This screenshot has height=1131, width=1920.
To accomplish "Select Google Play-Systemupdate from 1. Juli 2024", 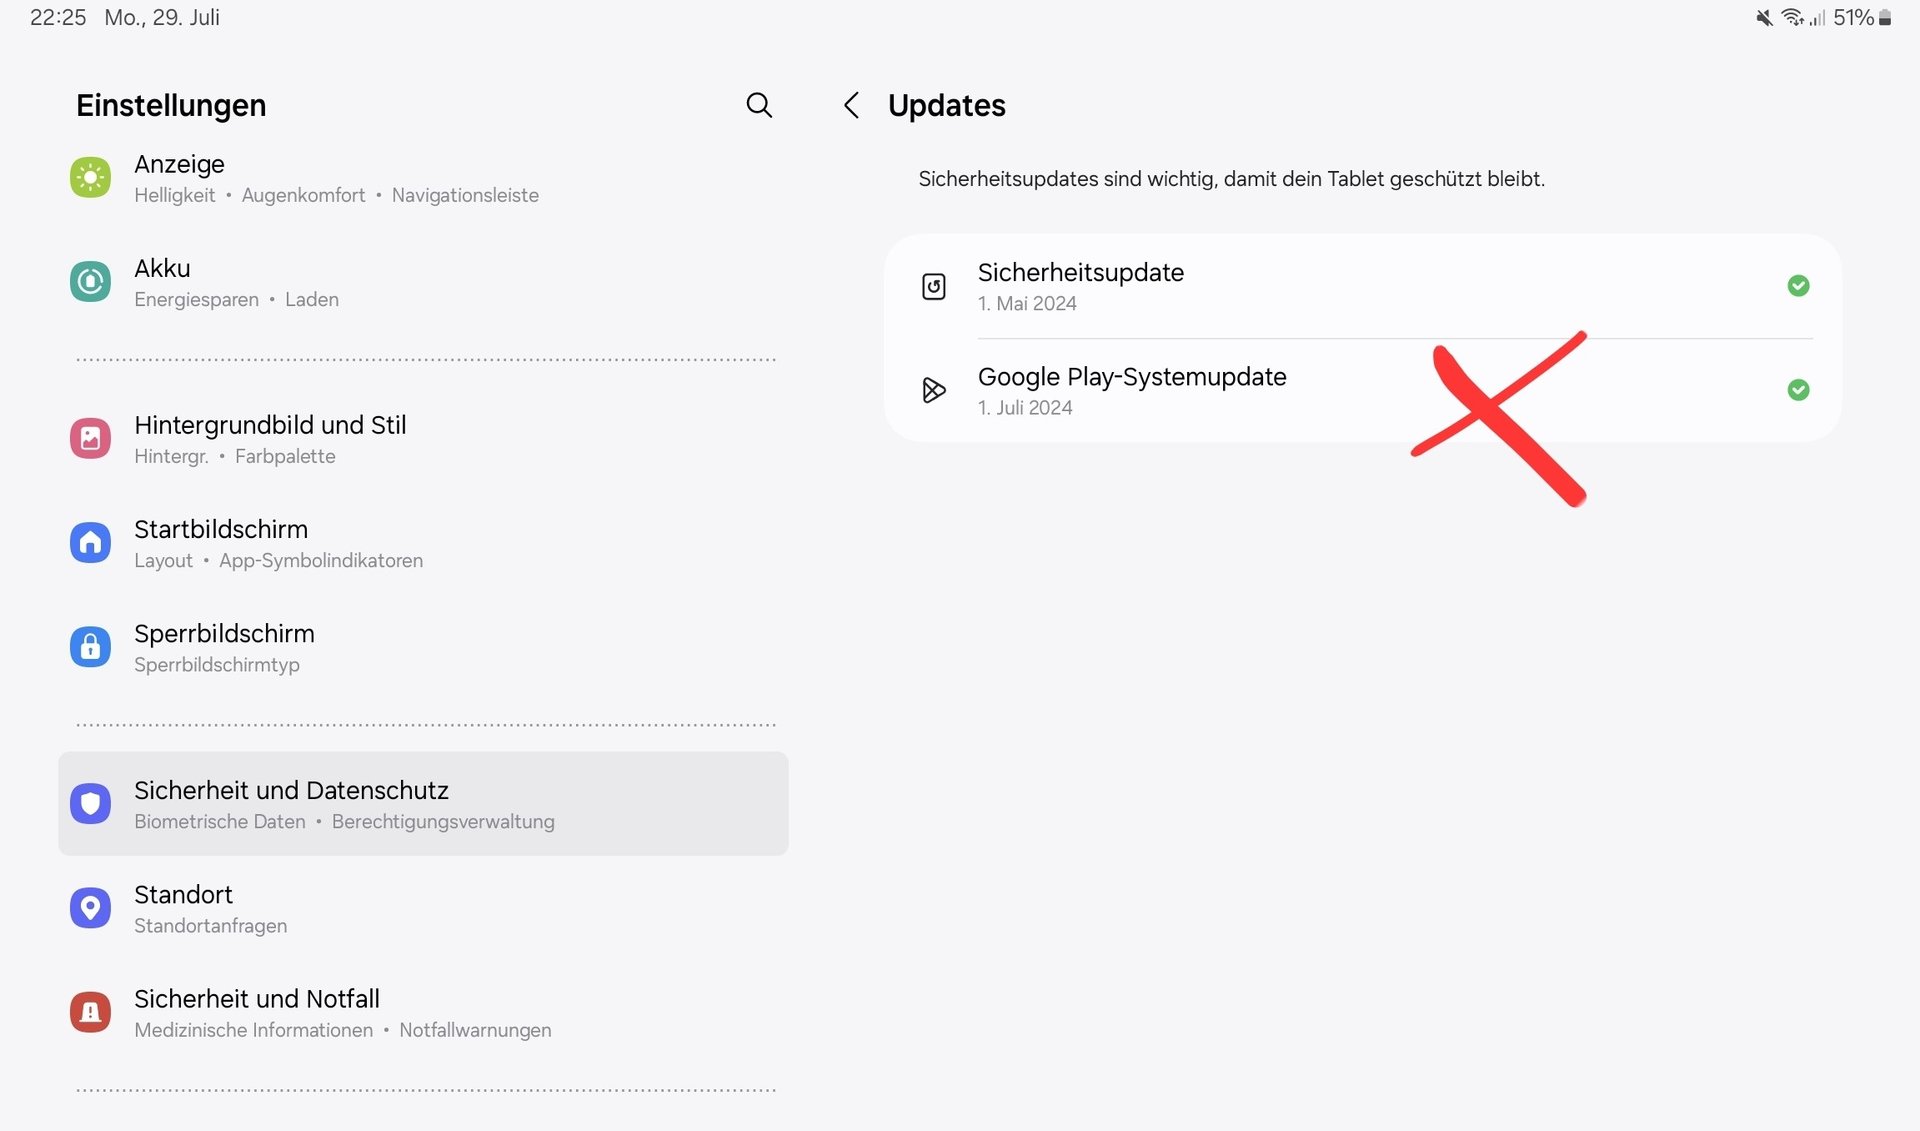I will (1131, 390).
